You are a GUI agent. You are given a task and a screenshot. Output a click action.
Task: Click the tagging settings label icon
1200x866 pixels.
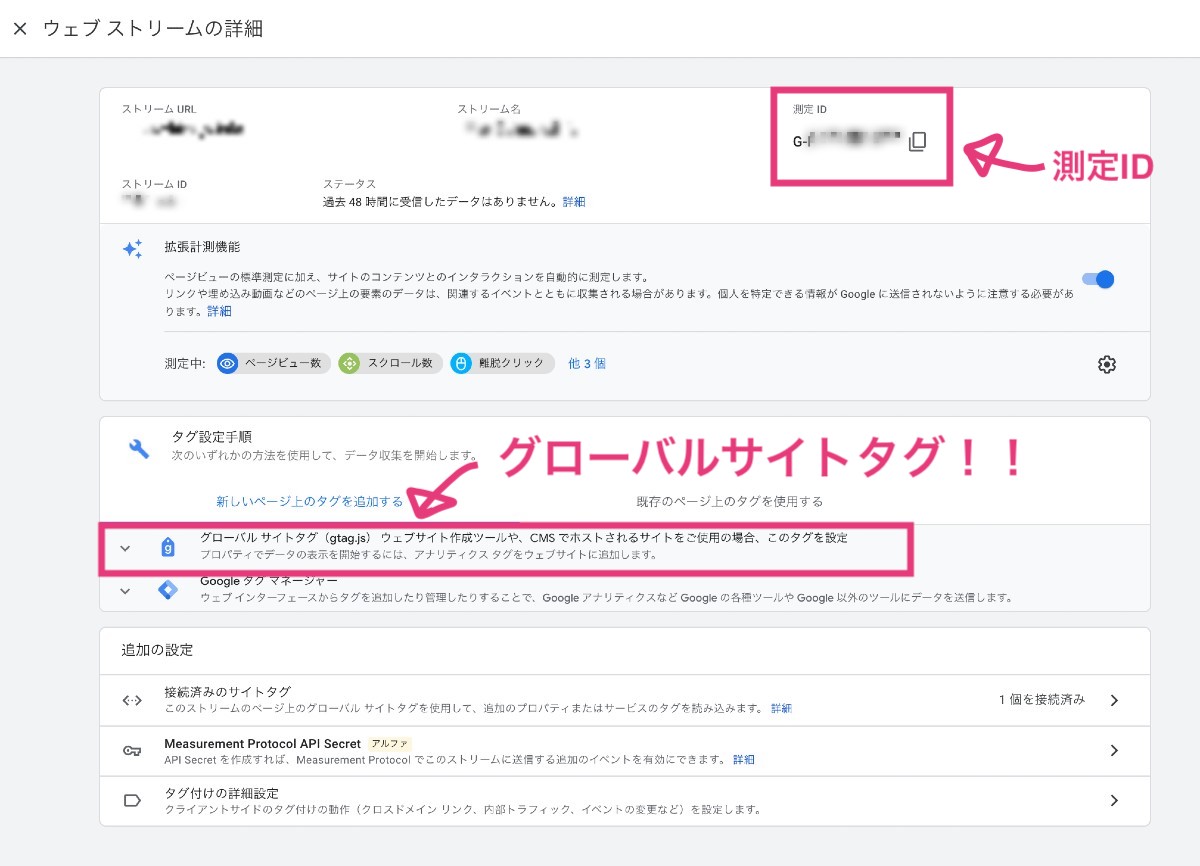point(132,800)
